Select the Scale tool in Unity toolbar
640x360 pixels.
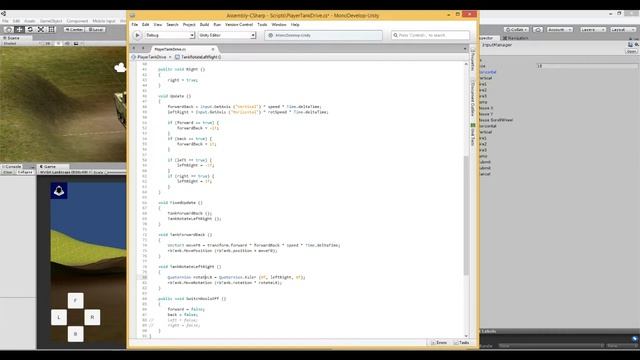point(41,29)
